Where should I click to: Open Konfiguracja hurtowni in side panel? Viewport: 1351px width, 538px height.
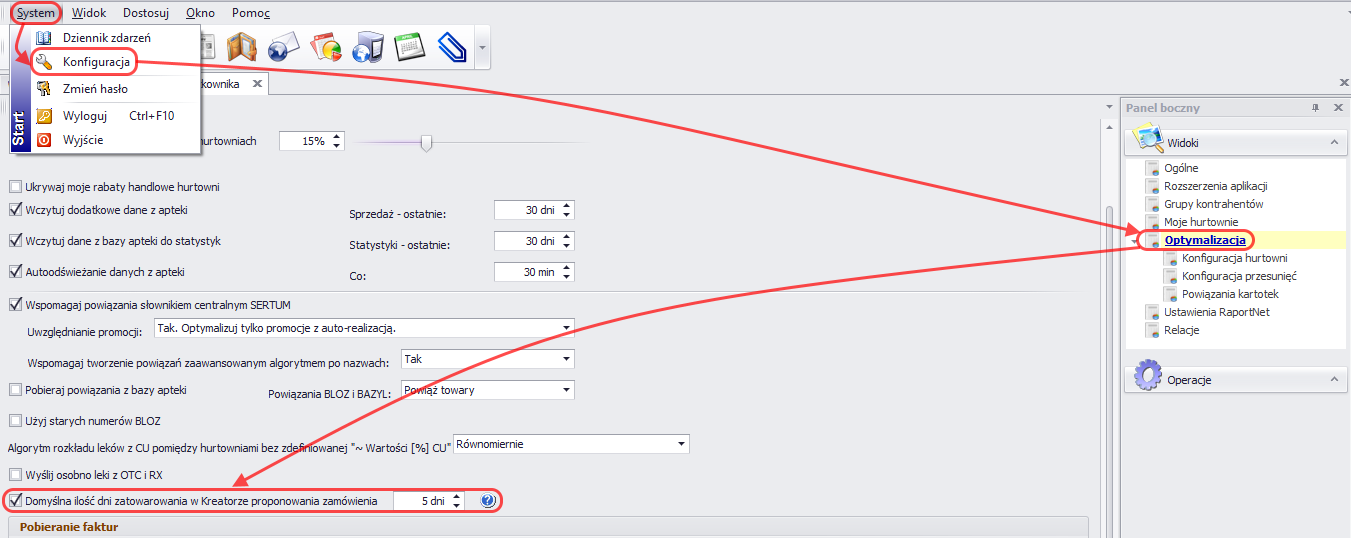[1234, 258]
